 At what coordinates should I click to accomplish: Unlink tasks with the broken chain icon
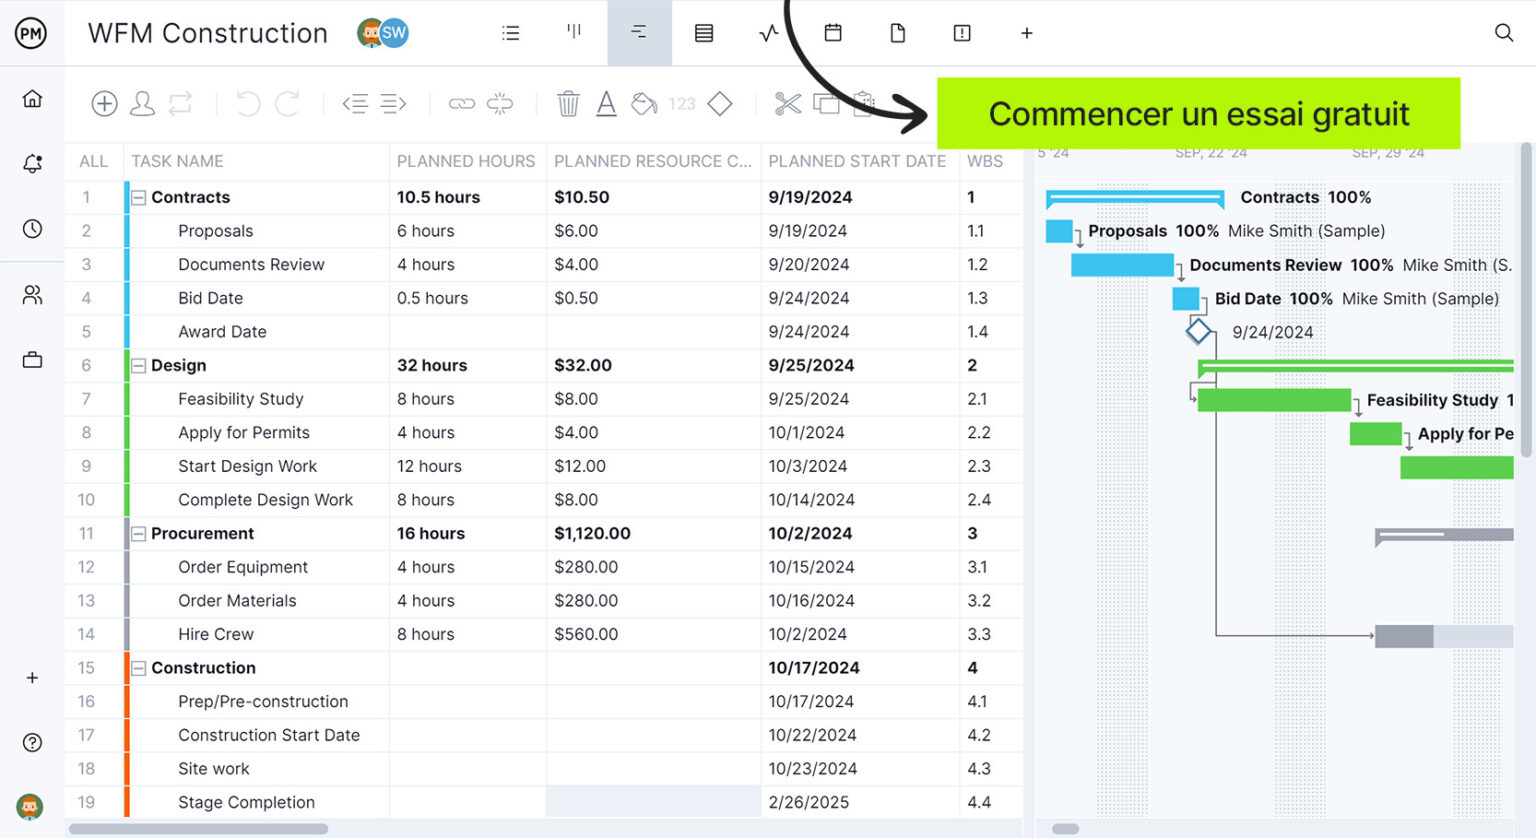click(x=500, y=103)
